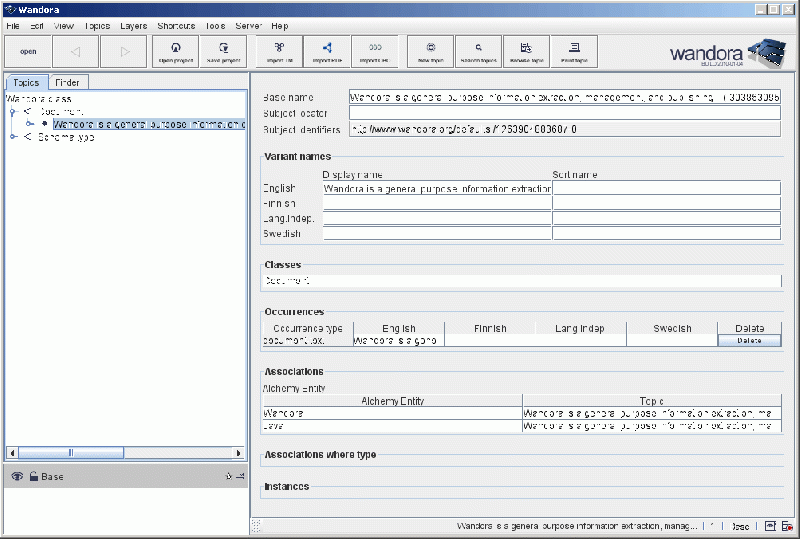The width and height of the screenshot is (800, 539).
Task: Go forward with the right arrow toolbar button
Action: pyautogui.click(x=123, y=52)
